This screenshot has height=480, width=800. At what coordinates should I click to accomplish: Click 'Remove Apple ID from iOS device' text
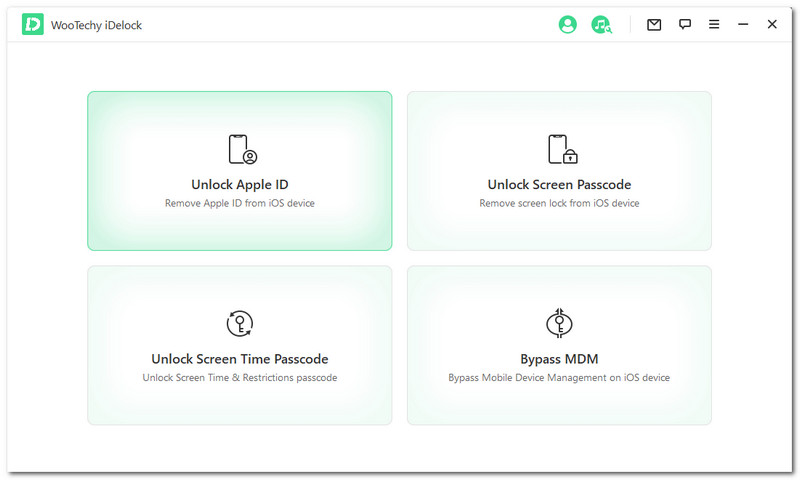click(240, 203)
